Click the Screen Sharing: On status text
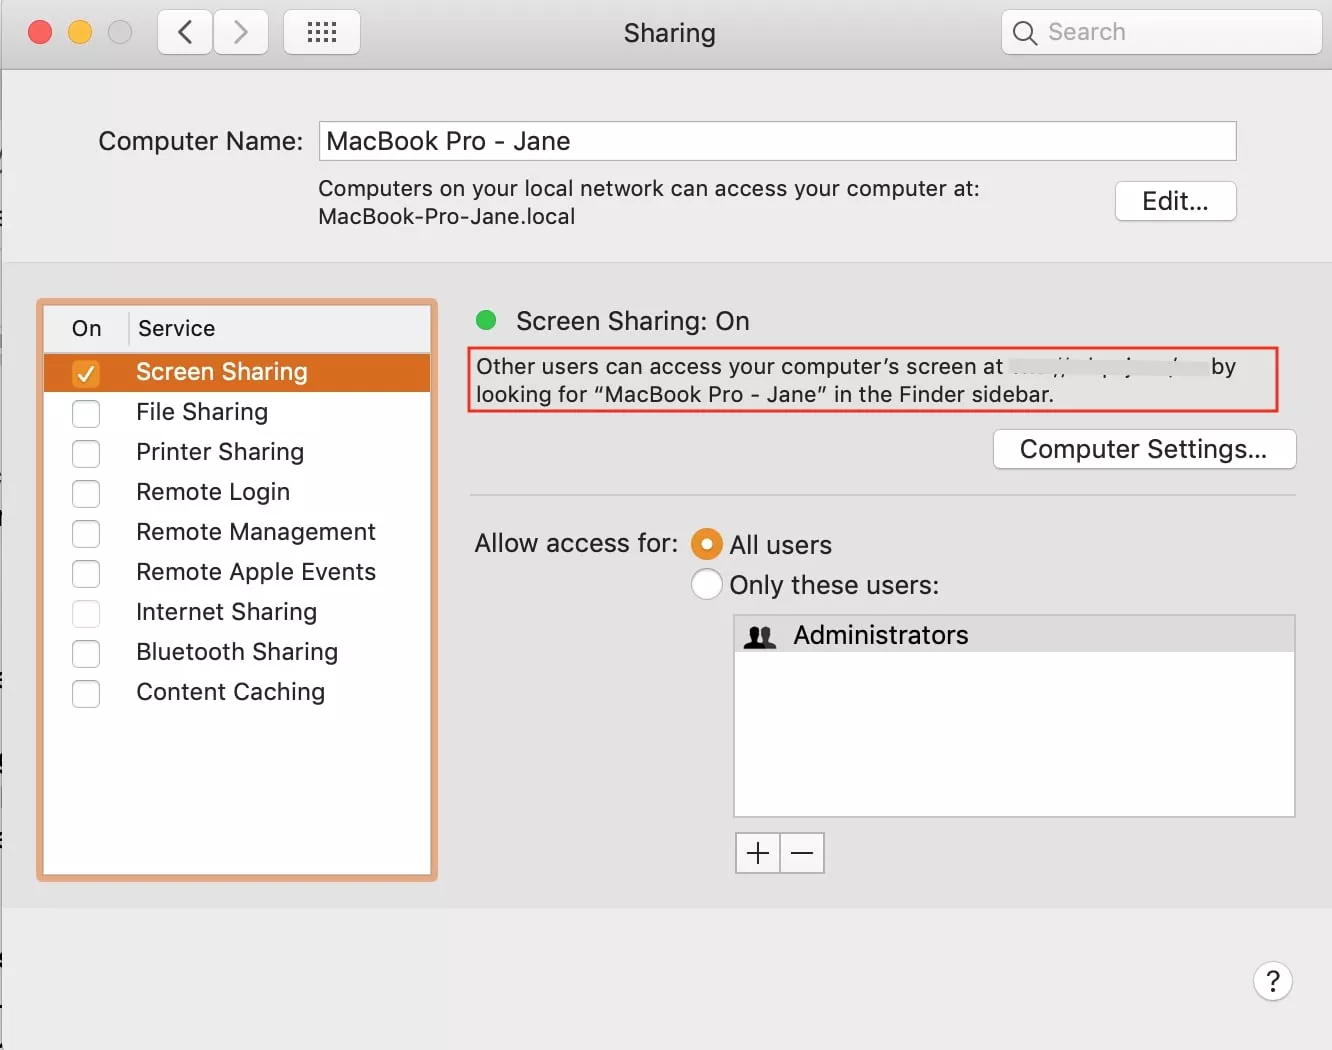The image size is (1332, 1050). coord(633,321)
